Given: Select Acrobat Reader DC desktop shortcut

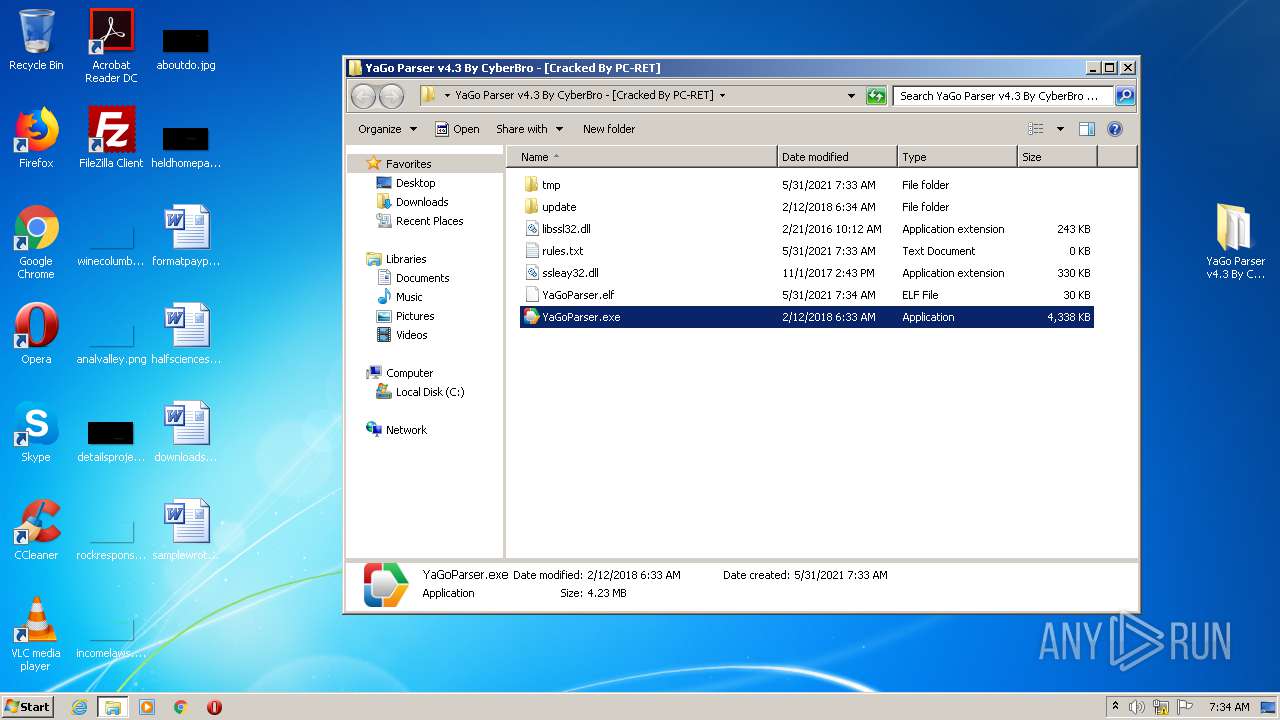Looking at the screenshot, I should pos(111,46).
